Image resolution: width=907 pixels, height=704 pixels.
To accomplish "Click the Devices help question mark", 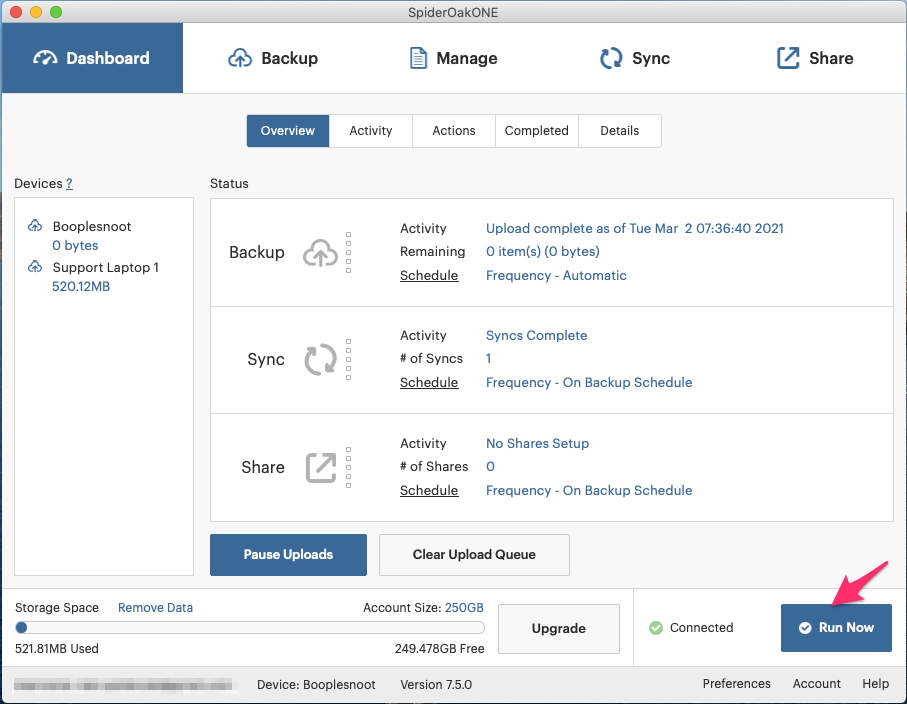I will point(69,183).
